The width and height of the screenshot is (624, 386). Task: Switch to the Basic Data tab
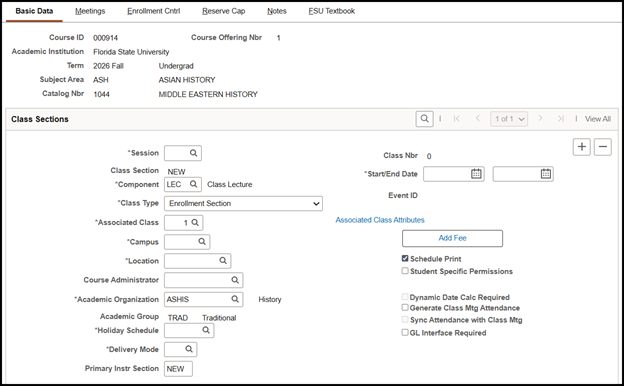34,11
